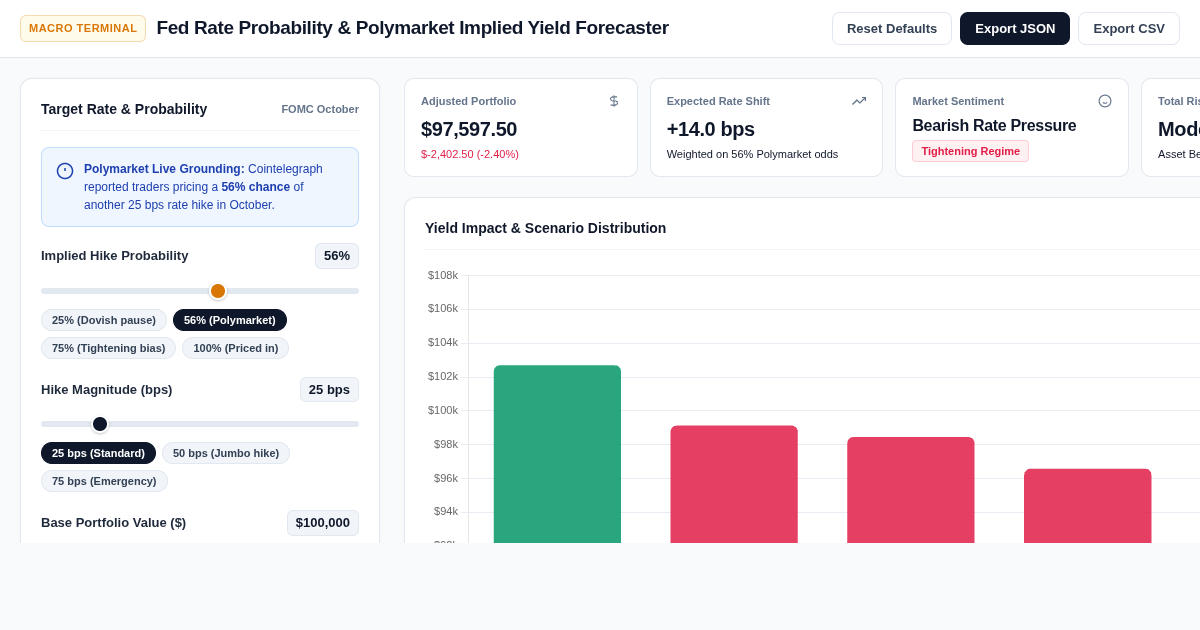Click the dollar sign icon on Adjusted Portfolio card
The width and height of the screenshot is (1200, 630).
(614, 101)
